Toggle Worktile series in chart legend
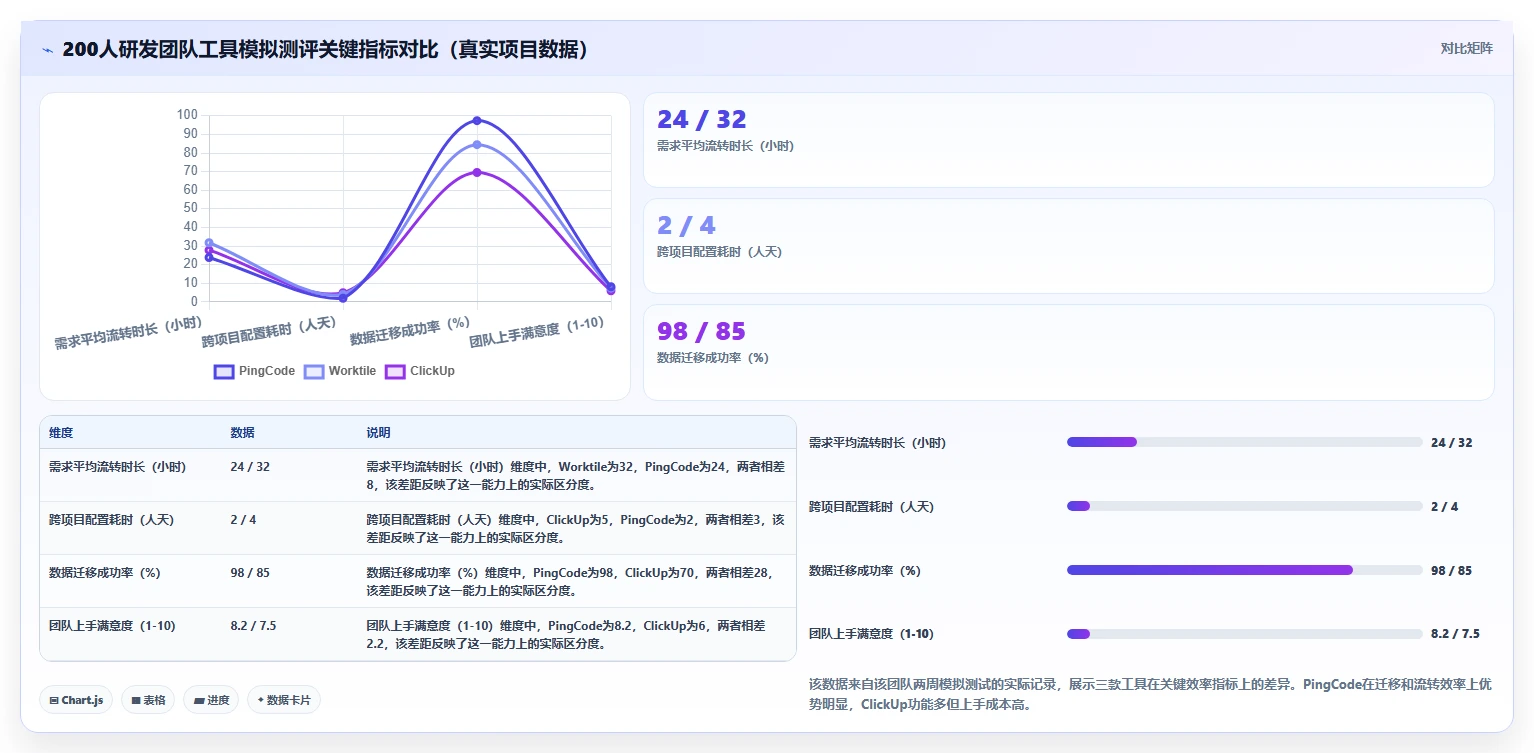The height and width of the screenshot is (753, 1534). [340, 371]
